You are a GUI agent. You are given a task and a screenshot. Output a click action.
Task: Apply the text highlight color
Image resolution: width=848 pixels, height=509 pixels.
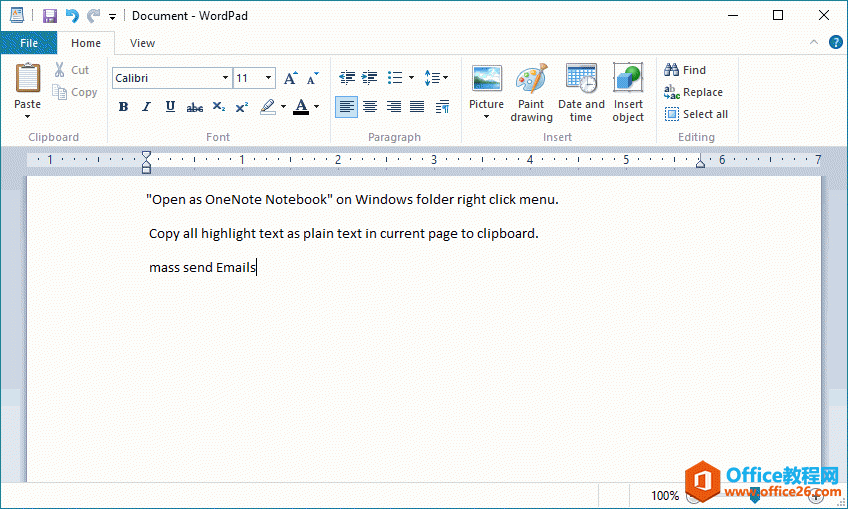coord(268,107)
